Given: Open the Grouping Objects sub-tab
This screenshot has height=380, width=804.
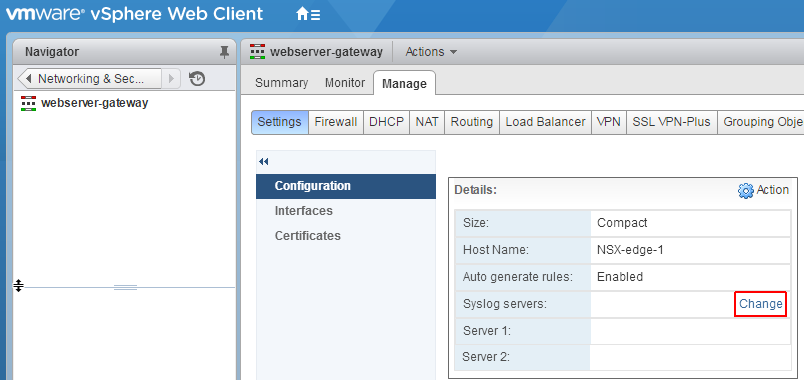Looking at the screenshot, I should tap(761, 122).
